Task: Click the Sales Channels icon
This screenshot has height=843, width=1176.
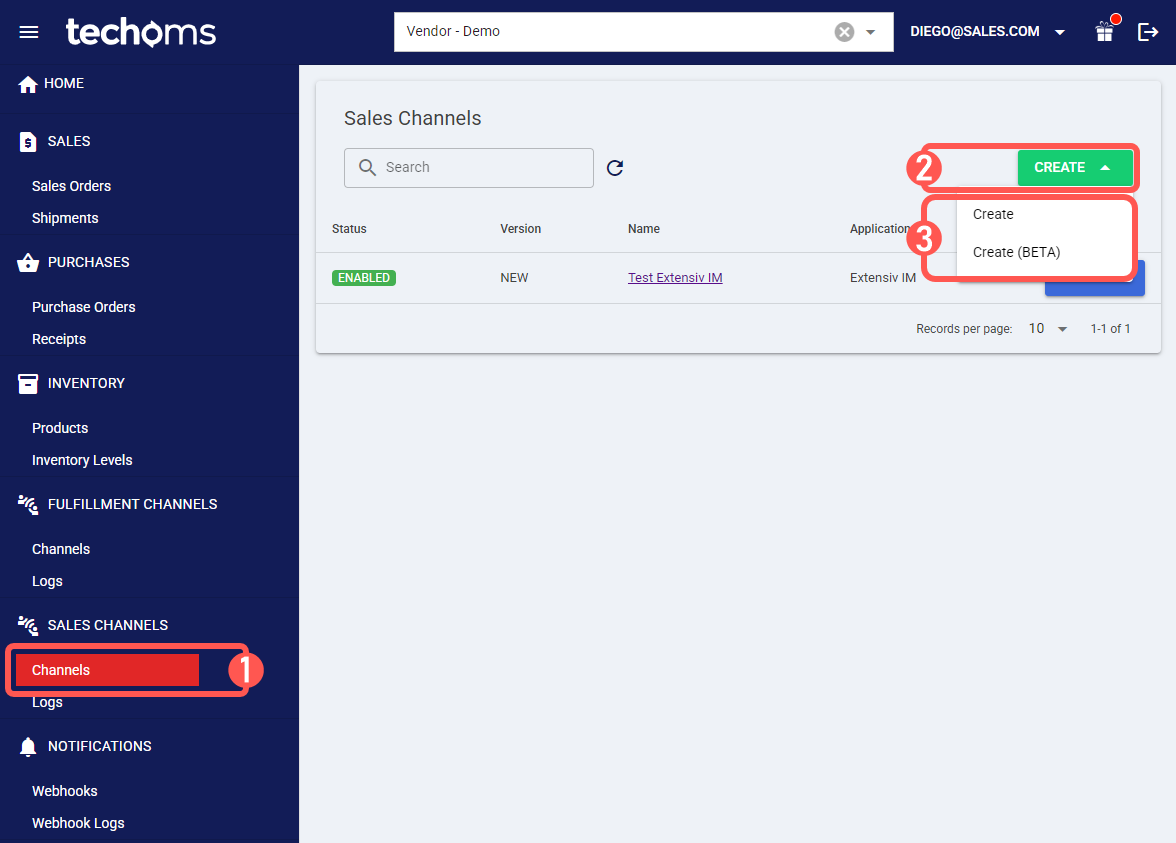Action: pyautogui.click(x=28, y=626)
